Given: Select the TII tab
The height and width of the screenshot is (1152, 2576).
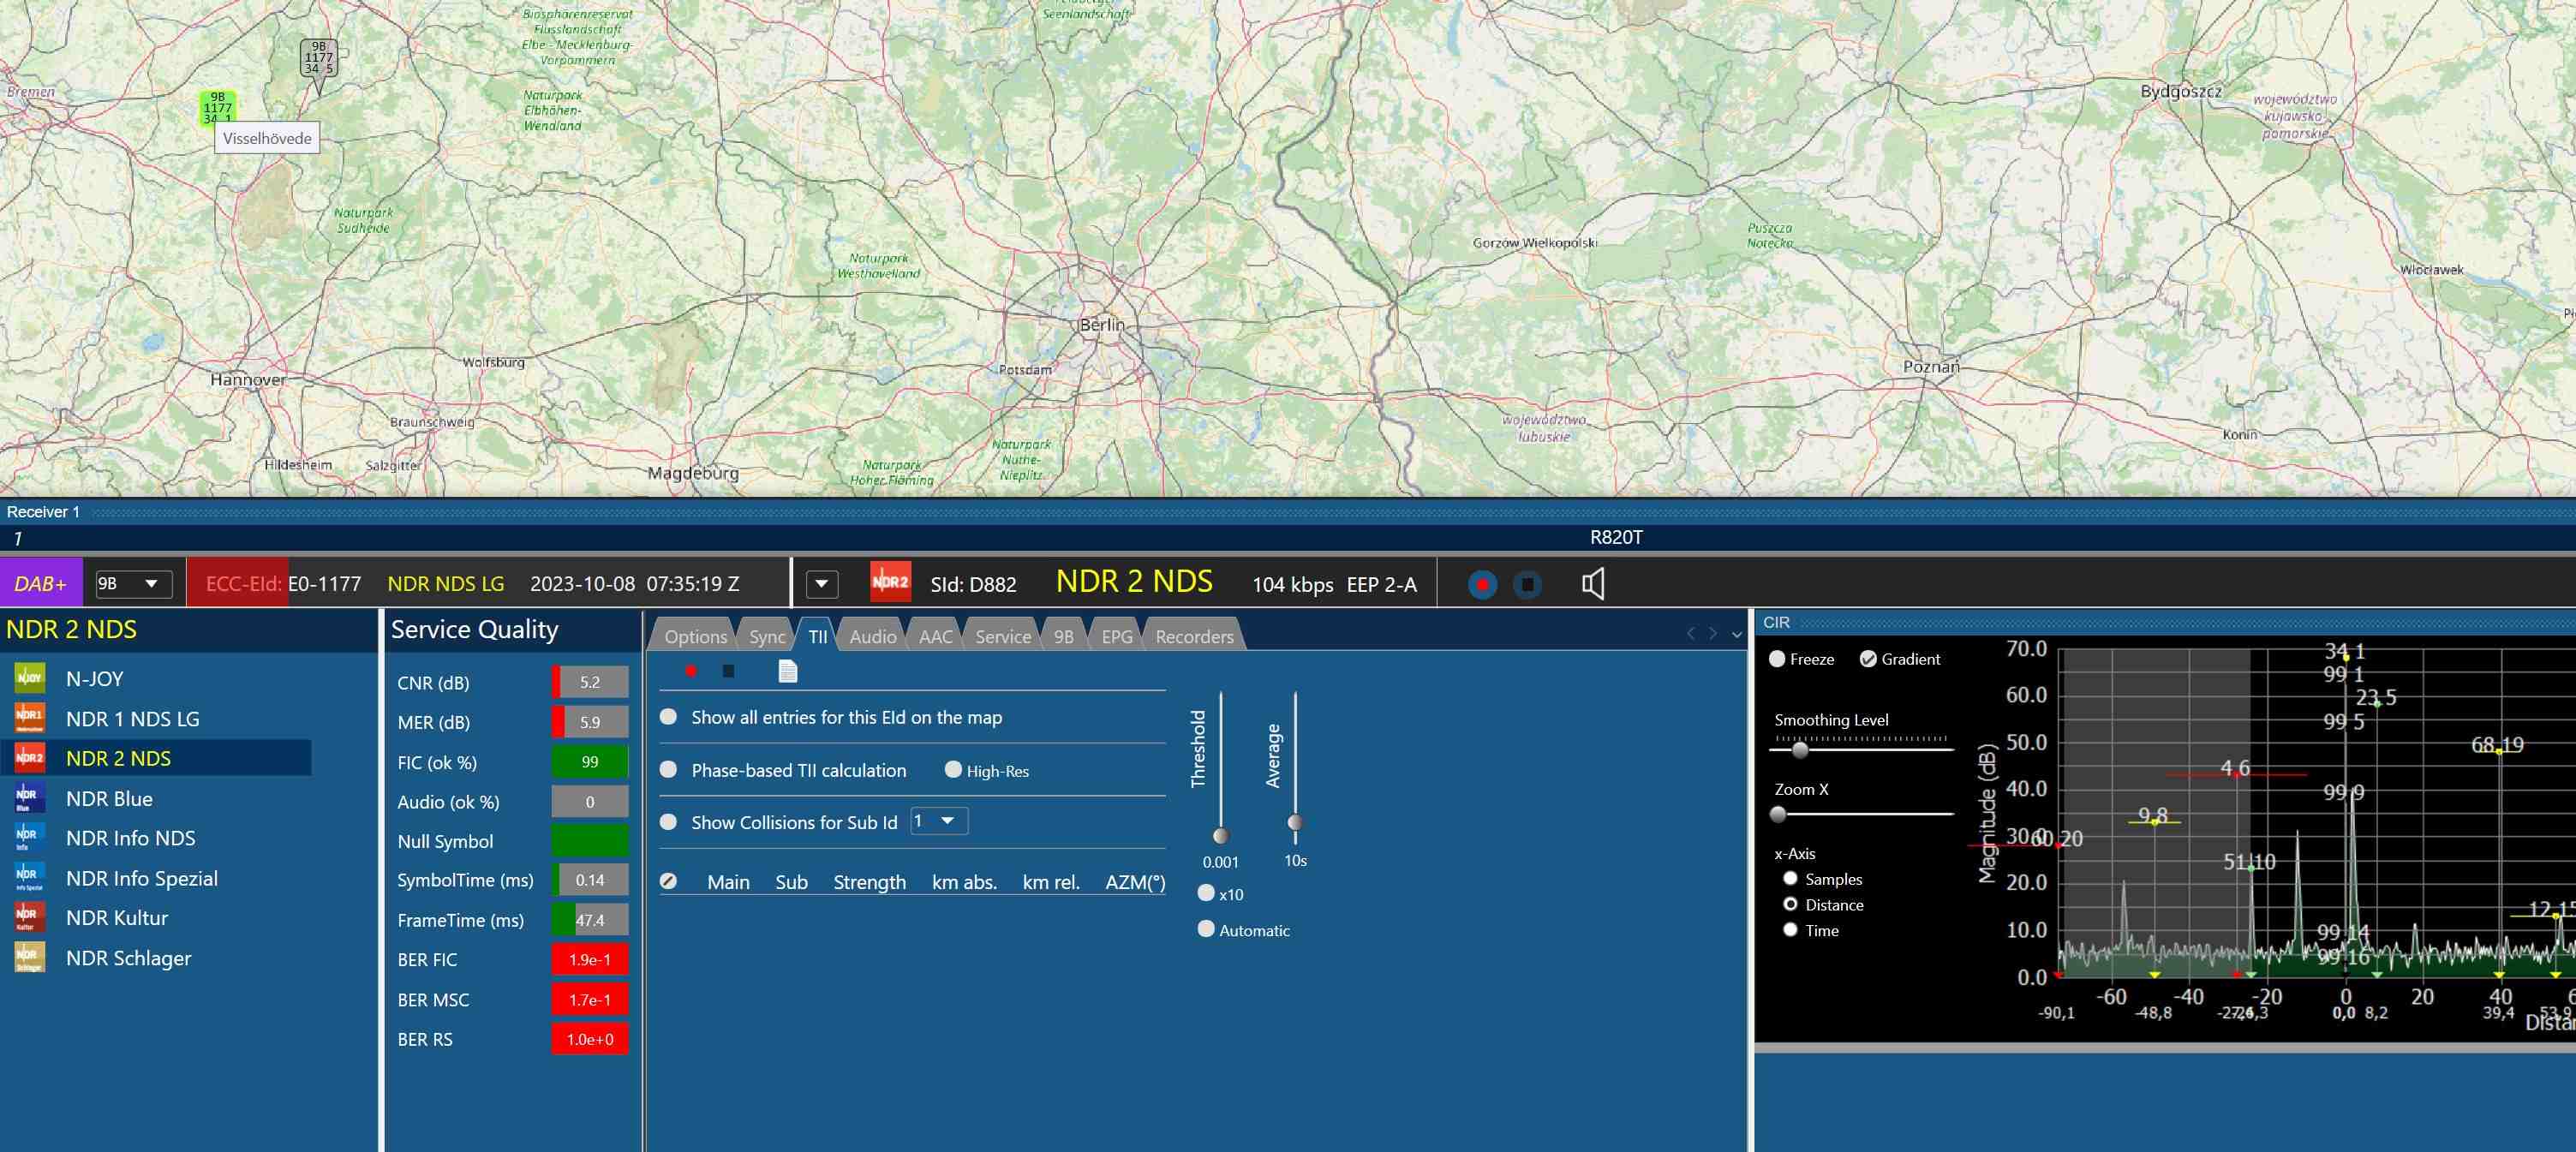Looking at the screenshot, I should 818,636.
